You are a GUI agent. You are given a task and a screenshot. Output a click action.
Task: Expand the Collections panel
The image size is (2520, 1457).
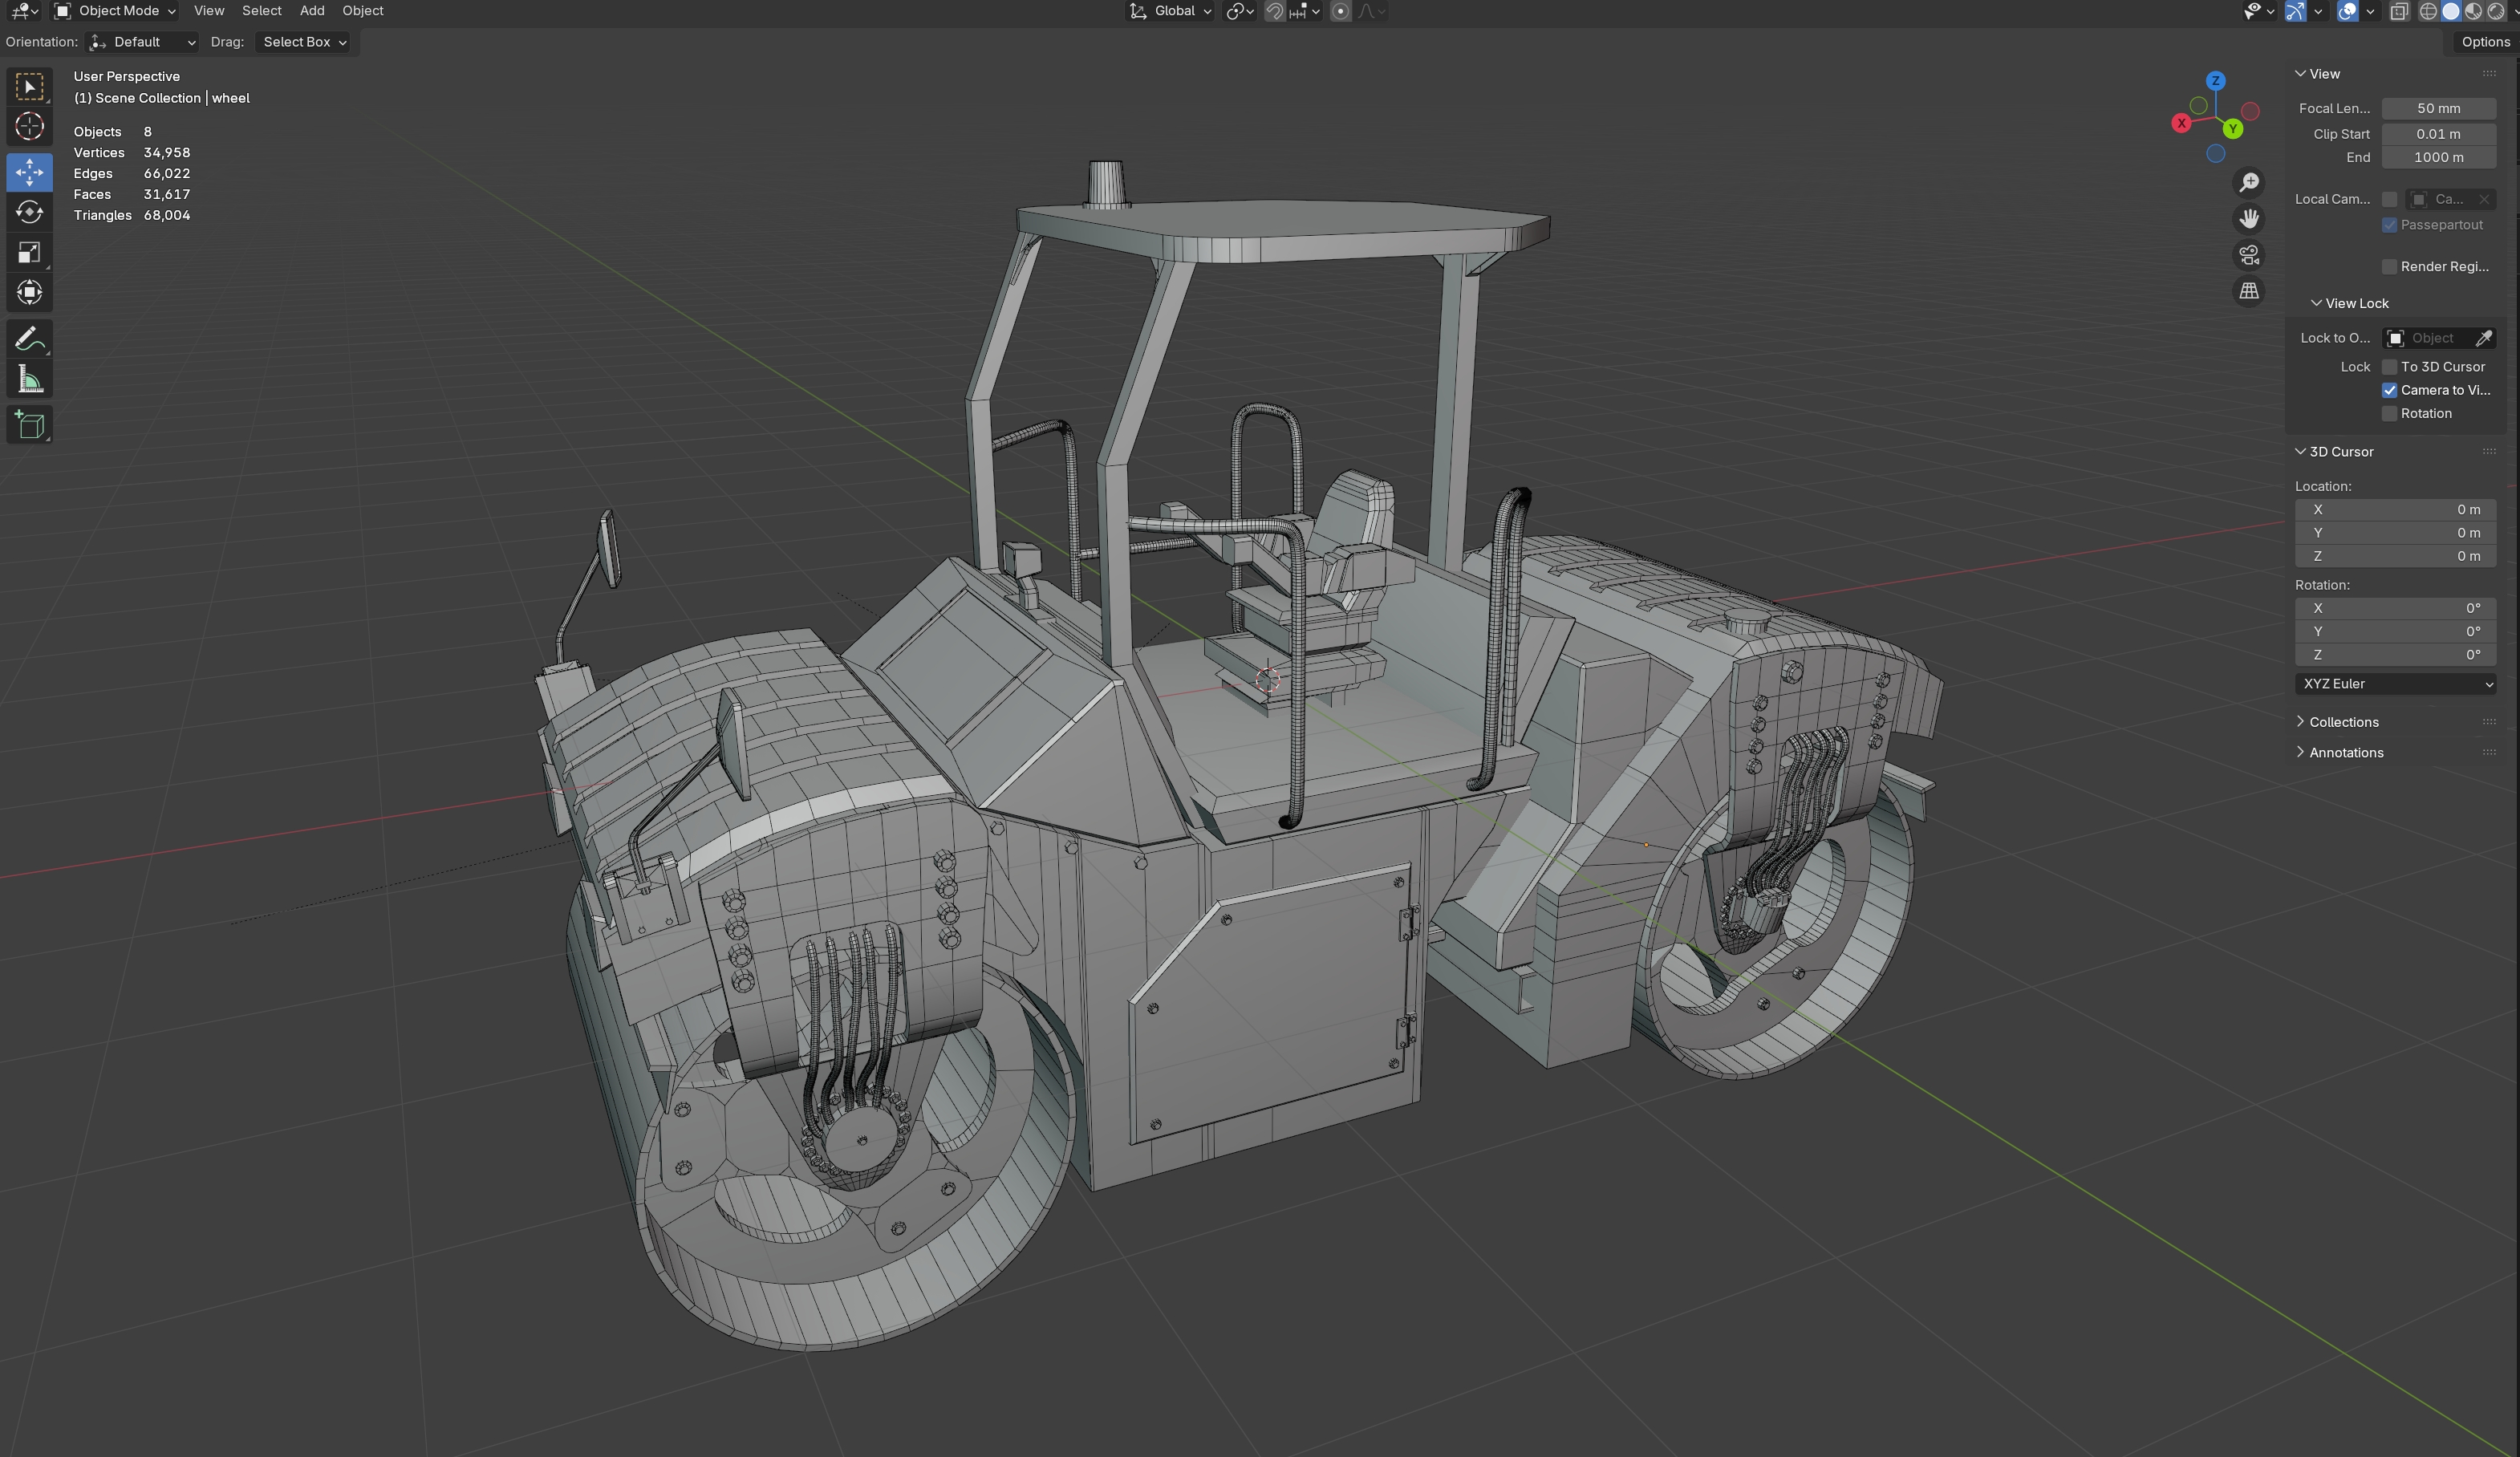tap(2343, 722)
